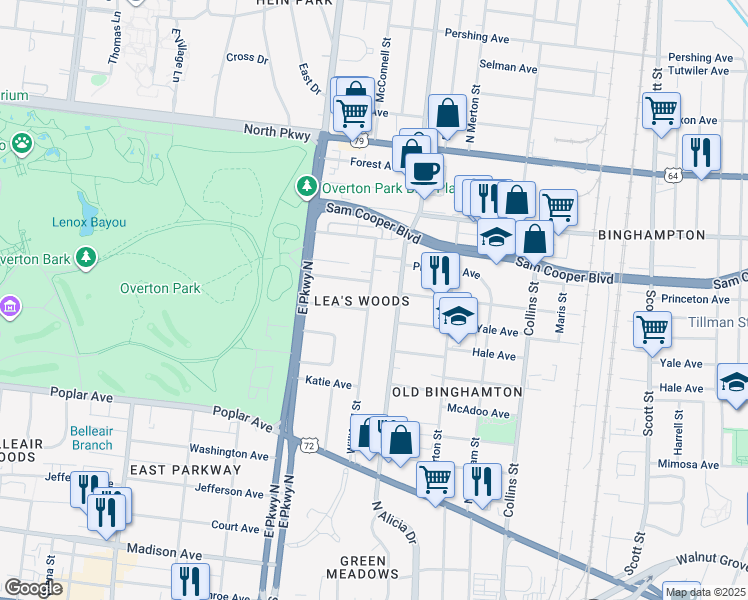The width and height of the screenshot is (748, 600).
Task: Click the Walnut Grove road label
Action: pos(711,561)
